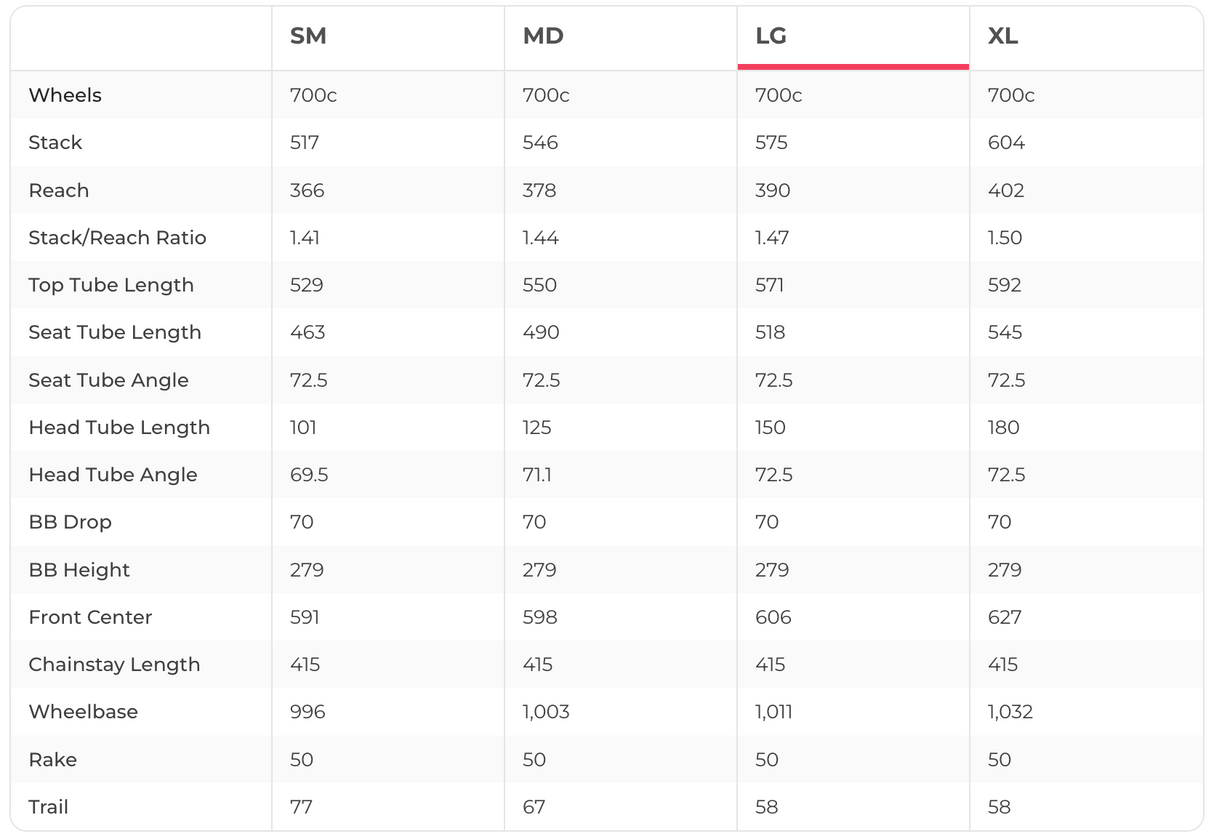Click the LG size column header

771,37
